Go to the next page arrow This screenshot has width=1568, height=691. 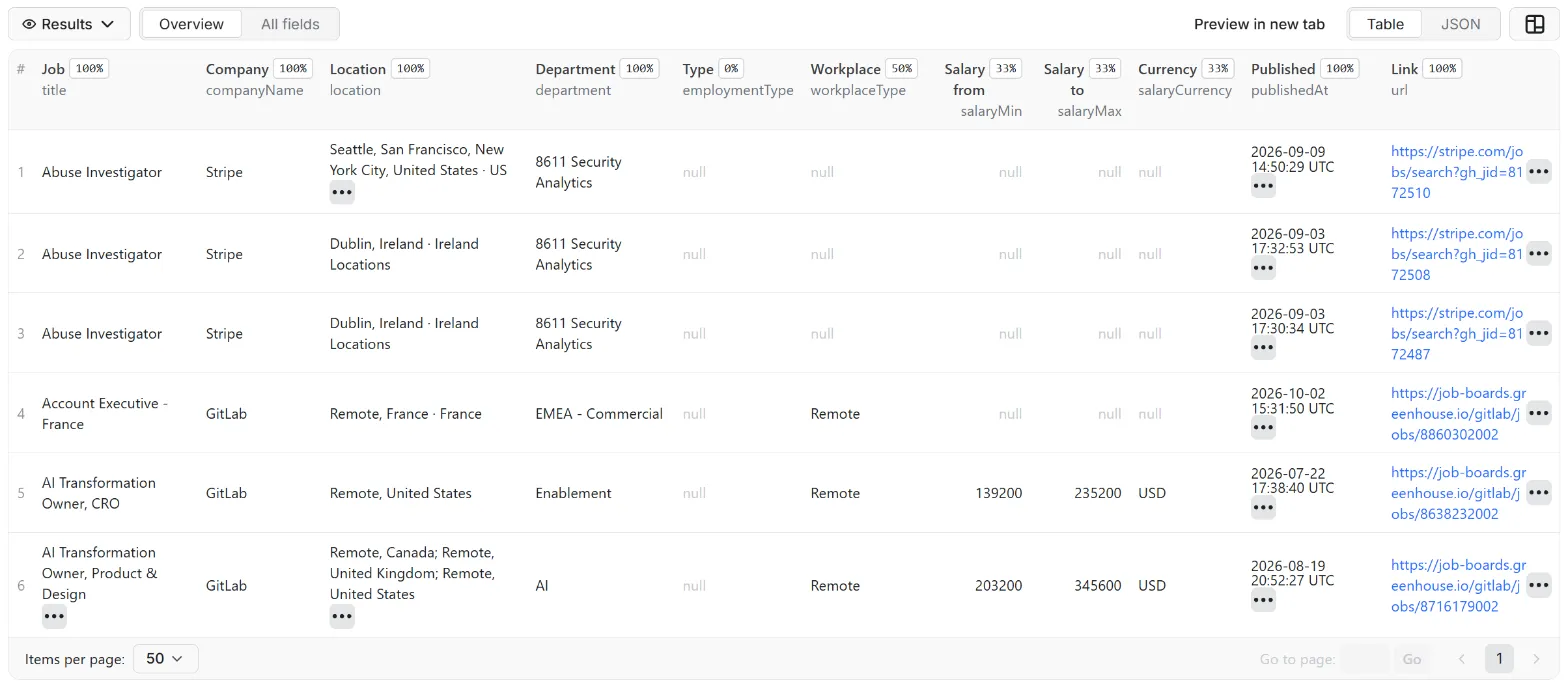point(1537,659)
